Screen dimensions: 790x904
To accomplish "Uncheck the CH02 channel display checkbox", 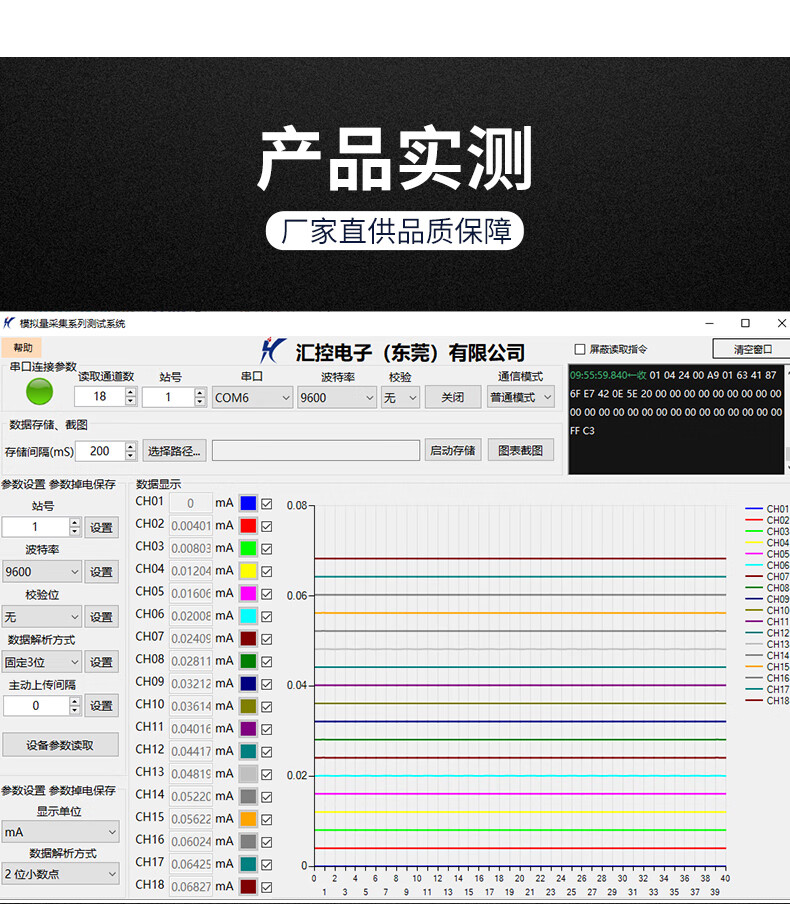I will point(267,526).
